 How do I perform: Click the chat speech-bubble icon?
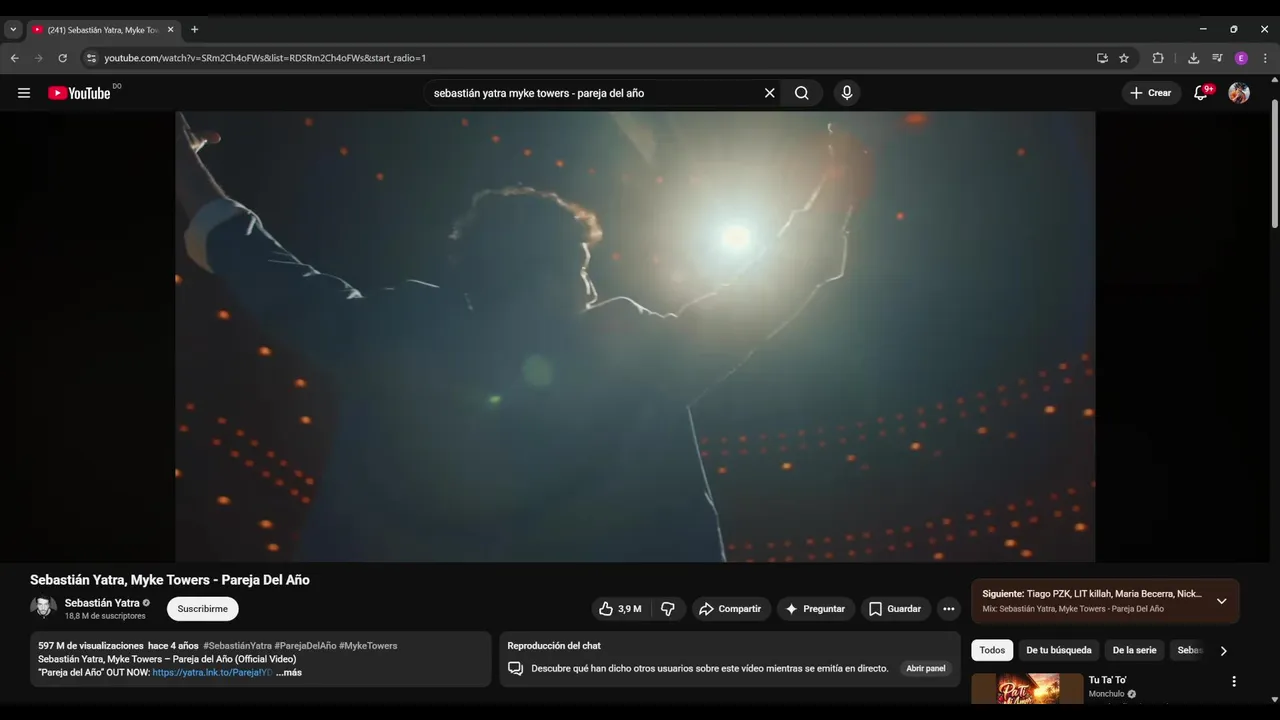pyautogui.click(x=515, y=669)
